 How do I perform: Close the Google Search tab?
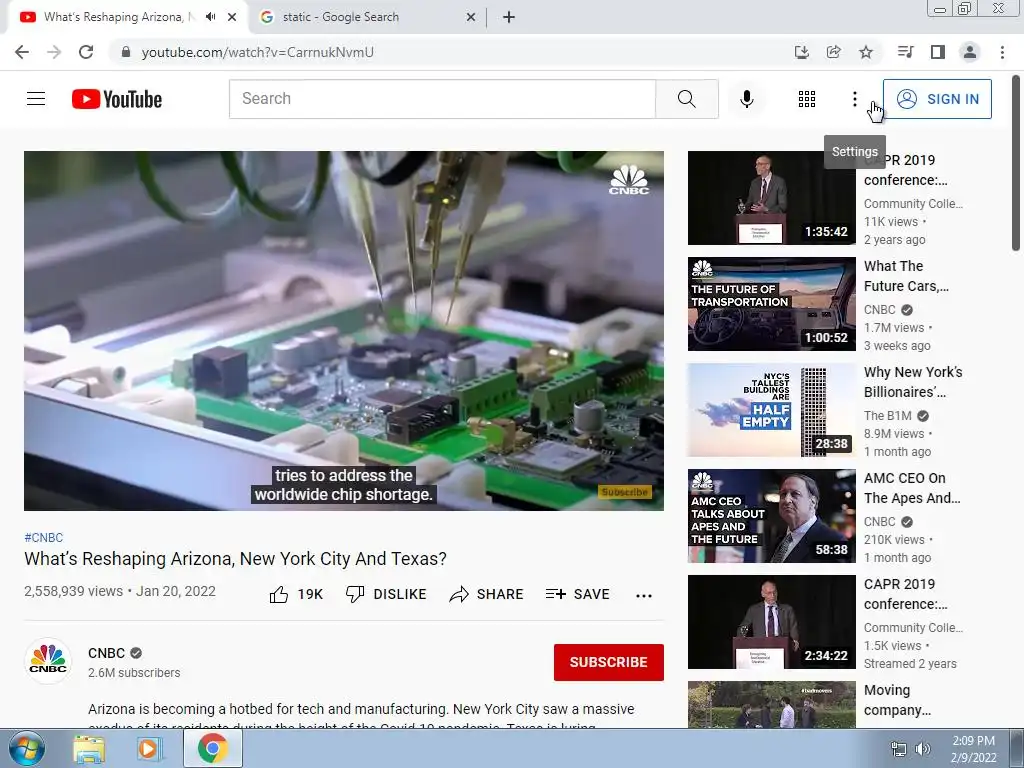[471, 17]
